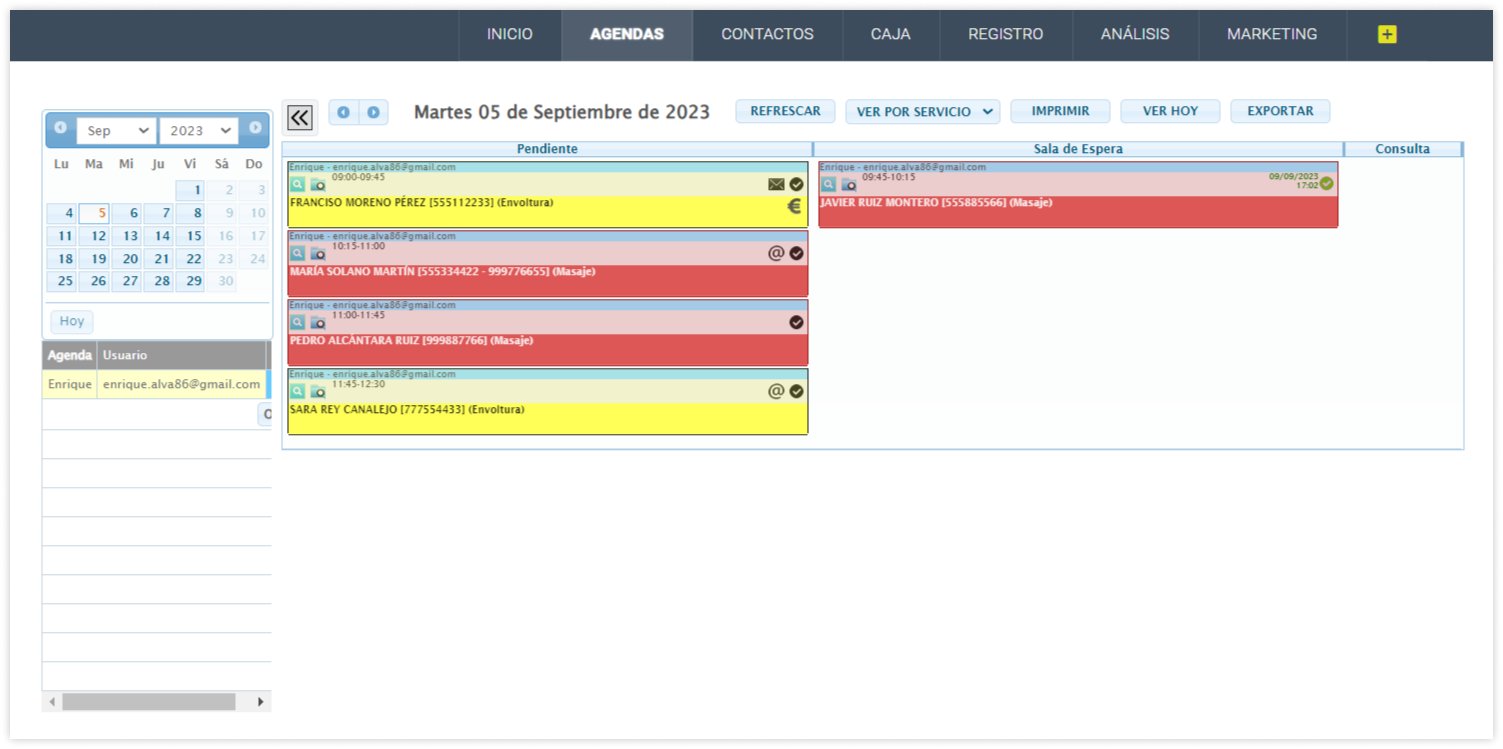Click the yellow plus icon in top navigation

point(1386,34)
